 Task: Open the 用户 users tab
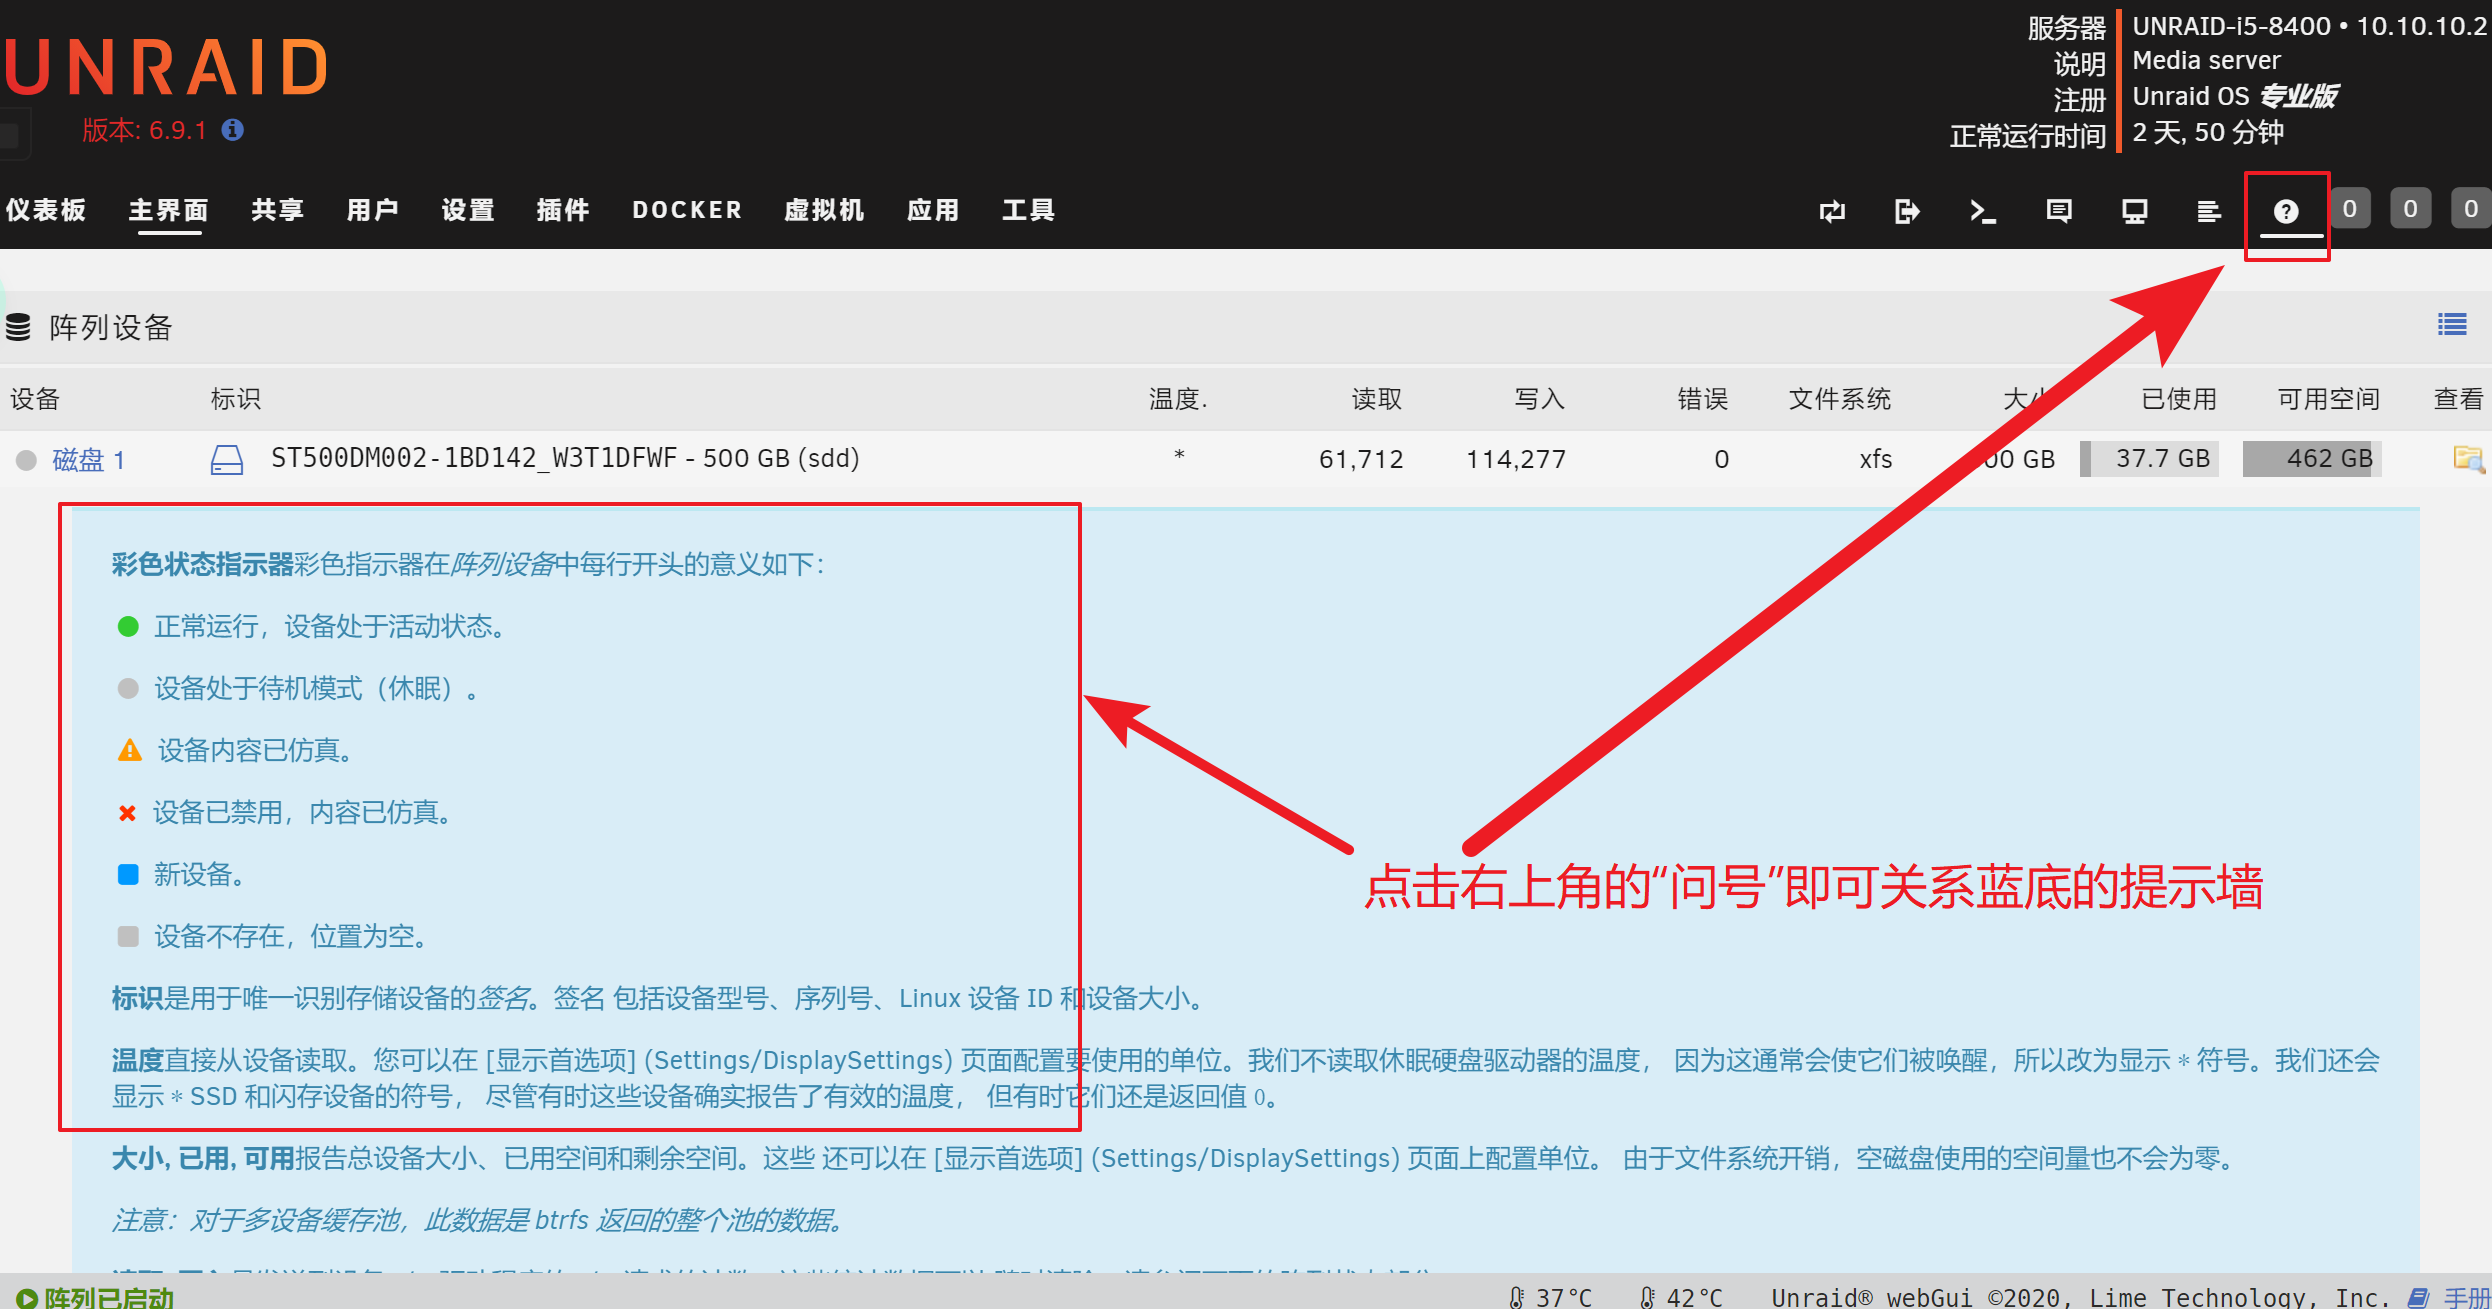pyautogui.click(x=373, y=210)
